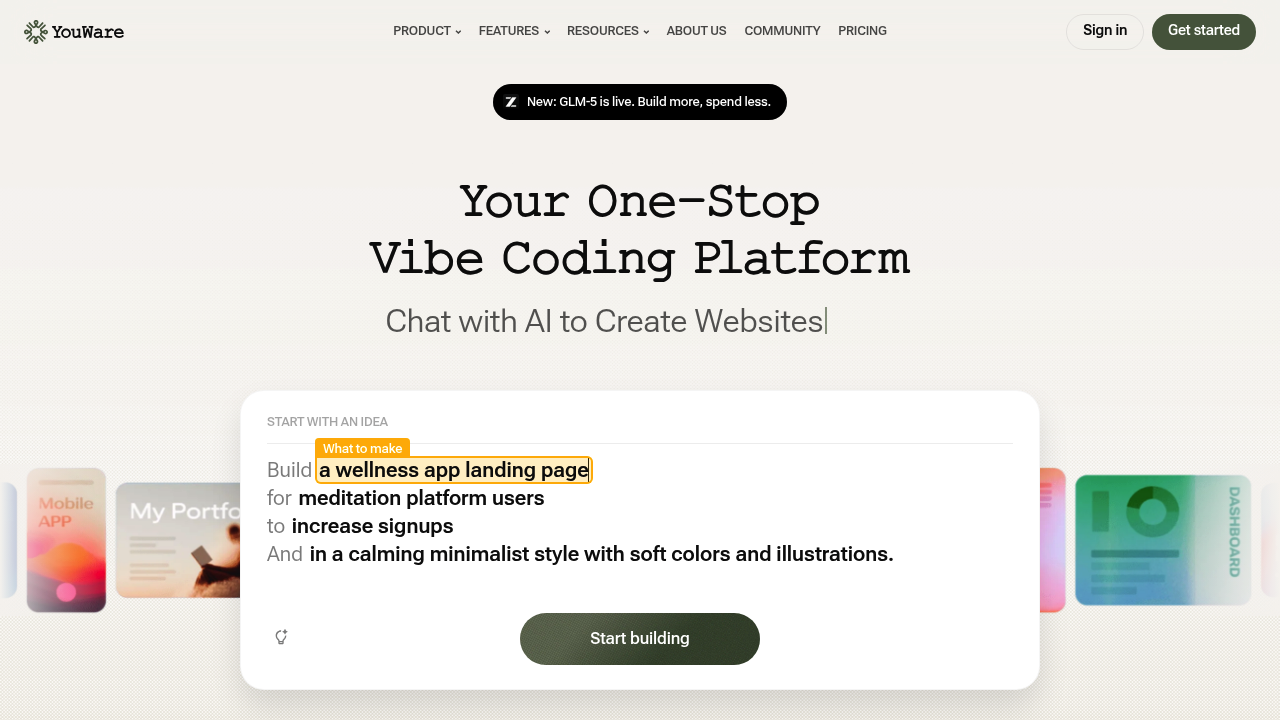Image resolution: width=1280 pixels, height=720 pixels.
Task: Open the COMMUNITY section
Action: (782, 31)
